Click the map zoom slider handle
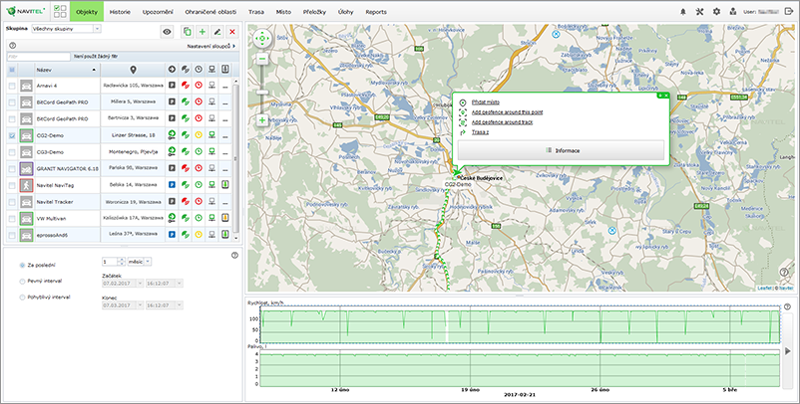Screen dimensions: 800x404 click(262, 92)
